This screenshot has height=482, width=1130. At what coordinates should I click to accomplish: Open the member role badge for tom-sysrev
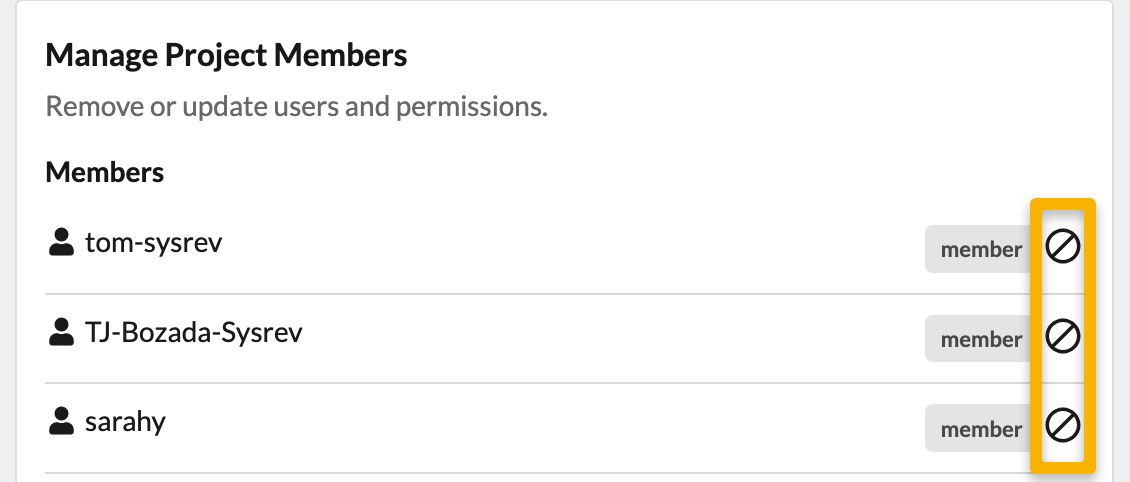click(980, 249)
